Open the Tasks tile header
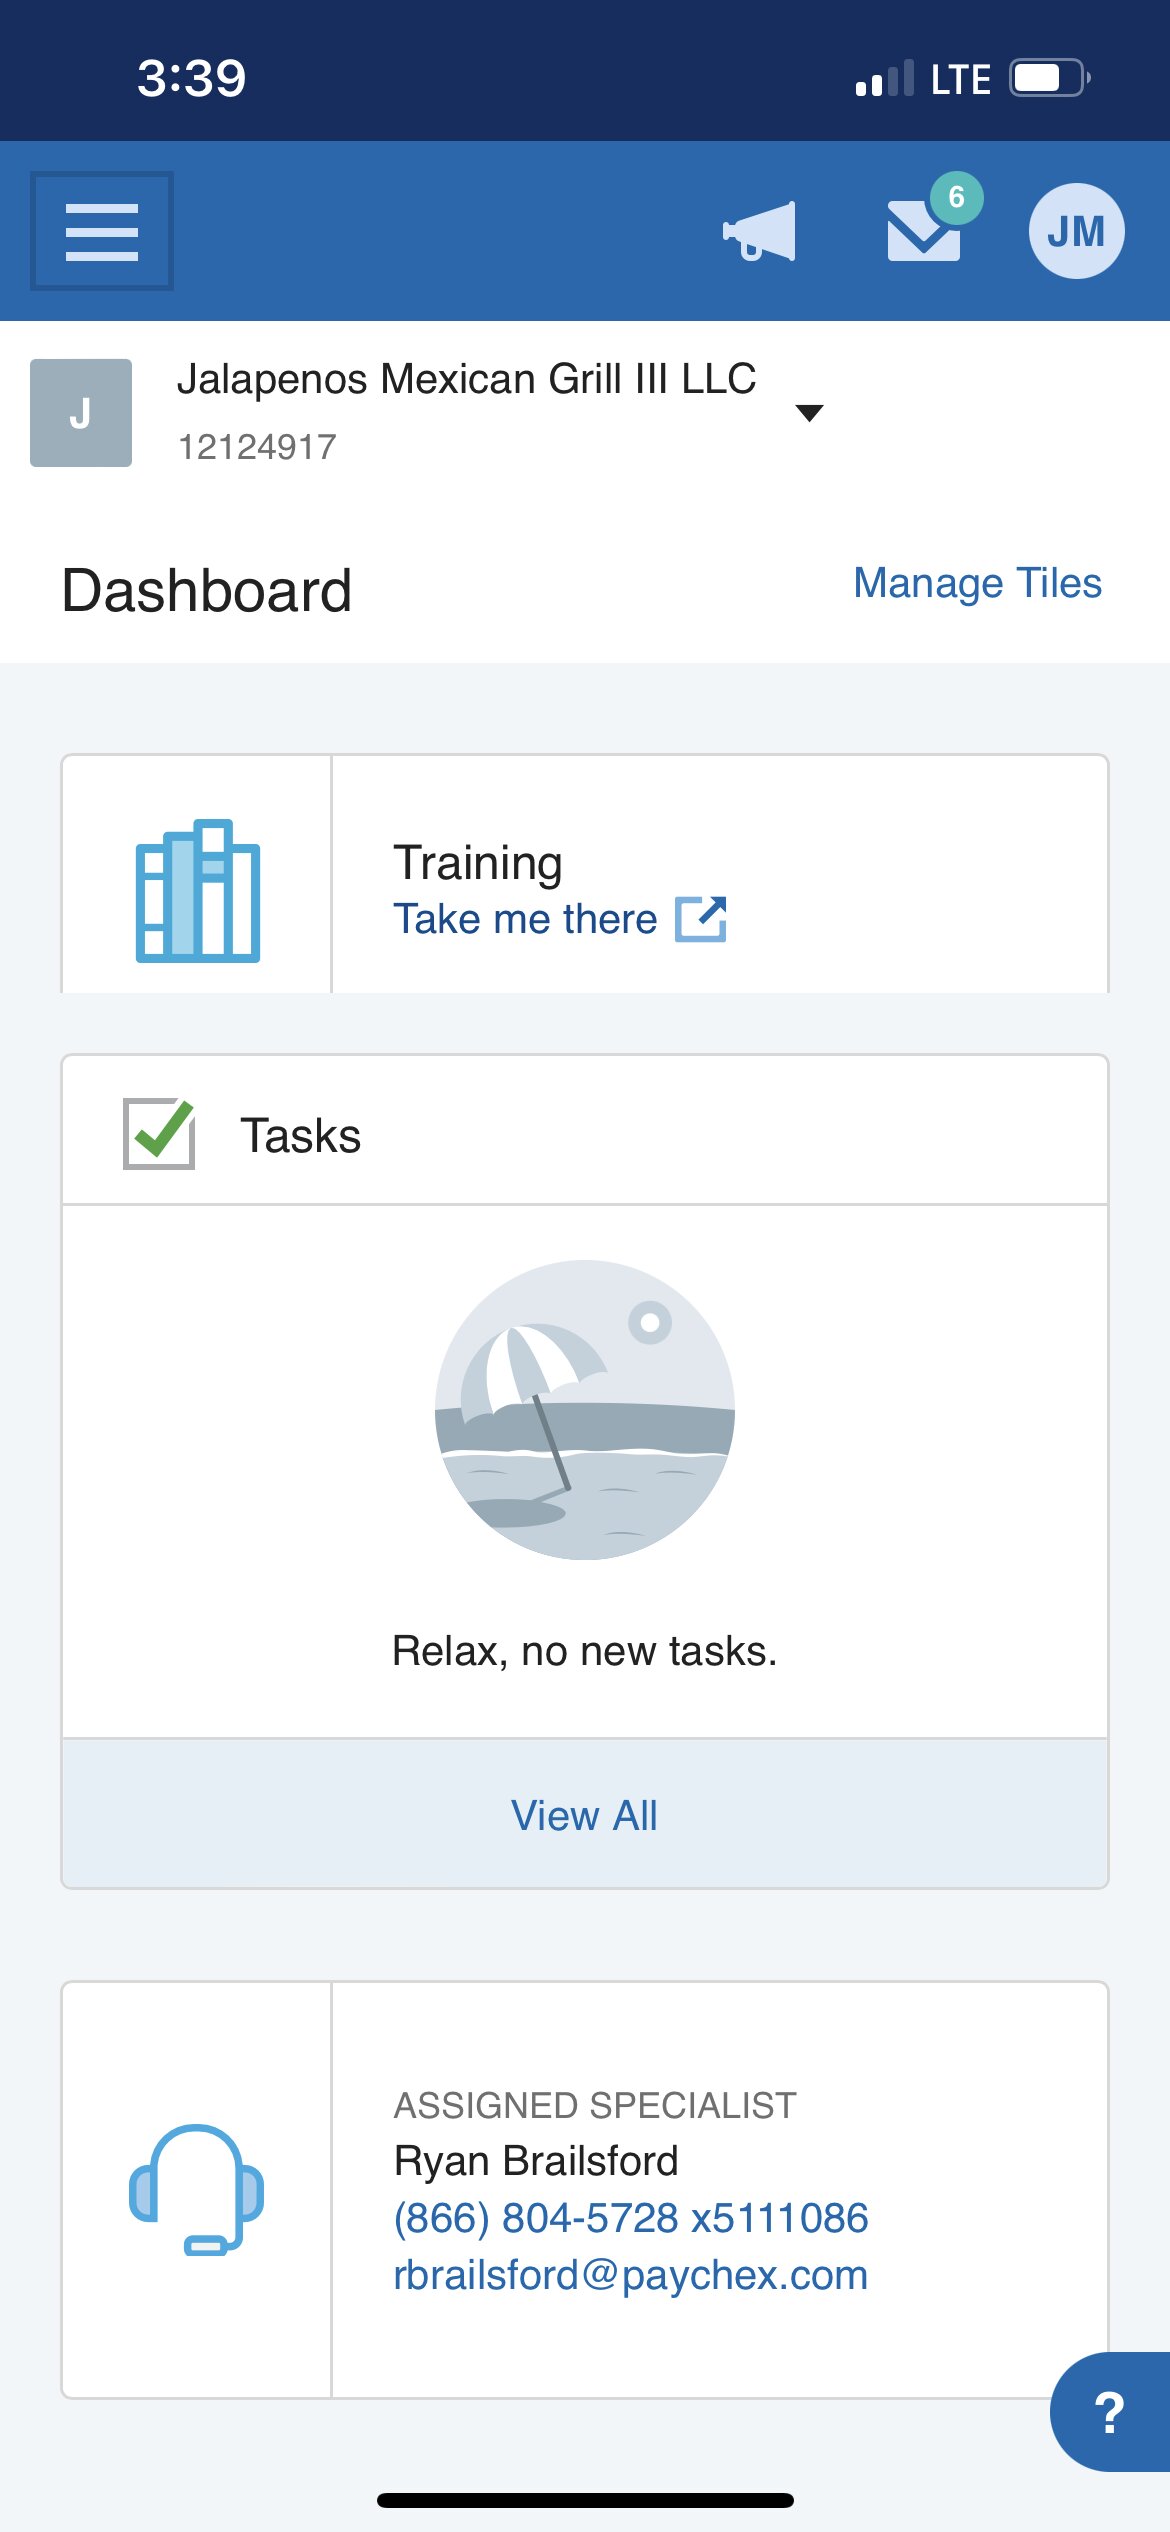The height and width of the screenshot is (2532, 1170). pos(585,1131)
